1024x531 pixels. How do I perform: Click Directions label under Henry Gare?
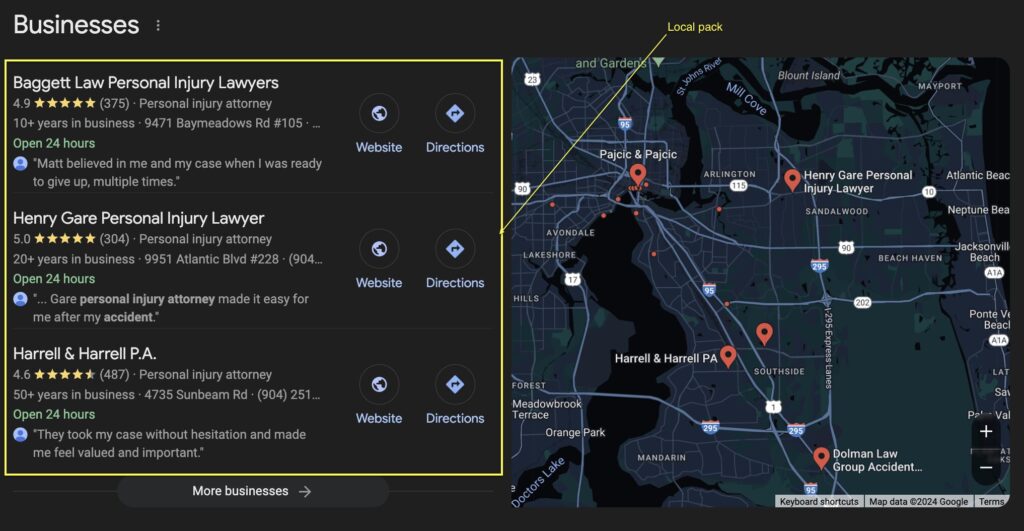[x=455, y=283]
